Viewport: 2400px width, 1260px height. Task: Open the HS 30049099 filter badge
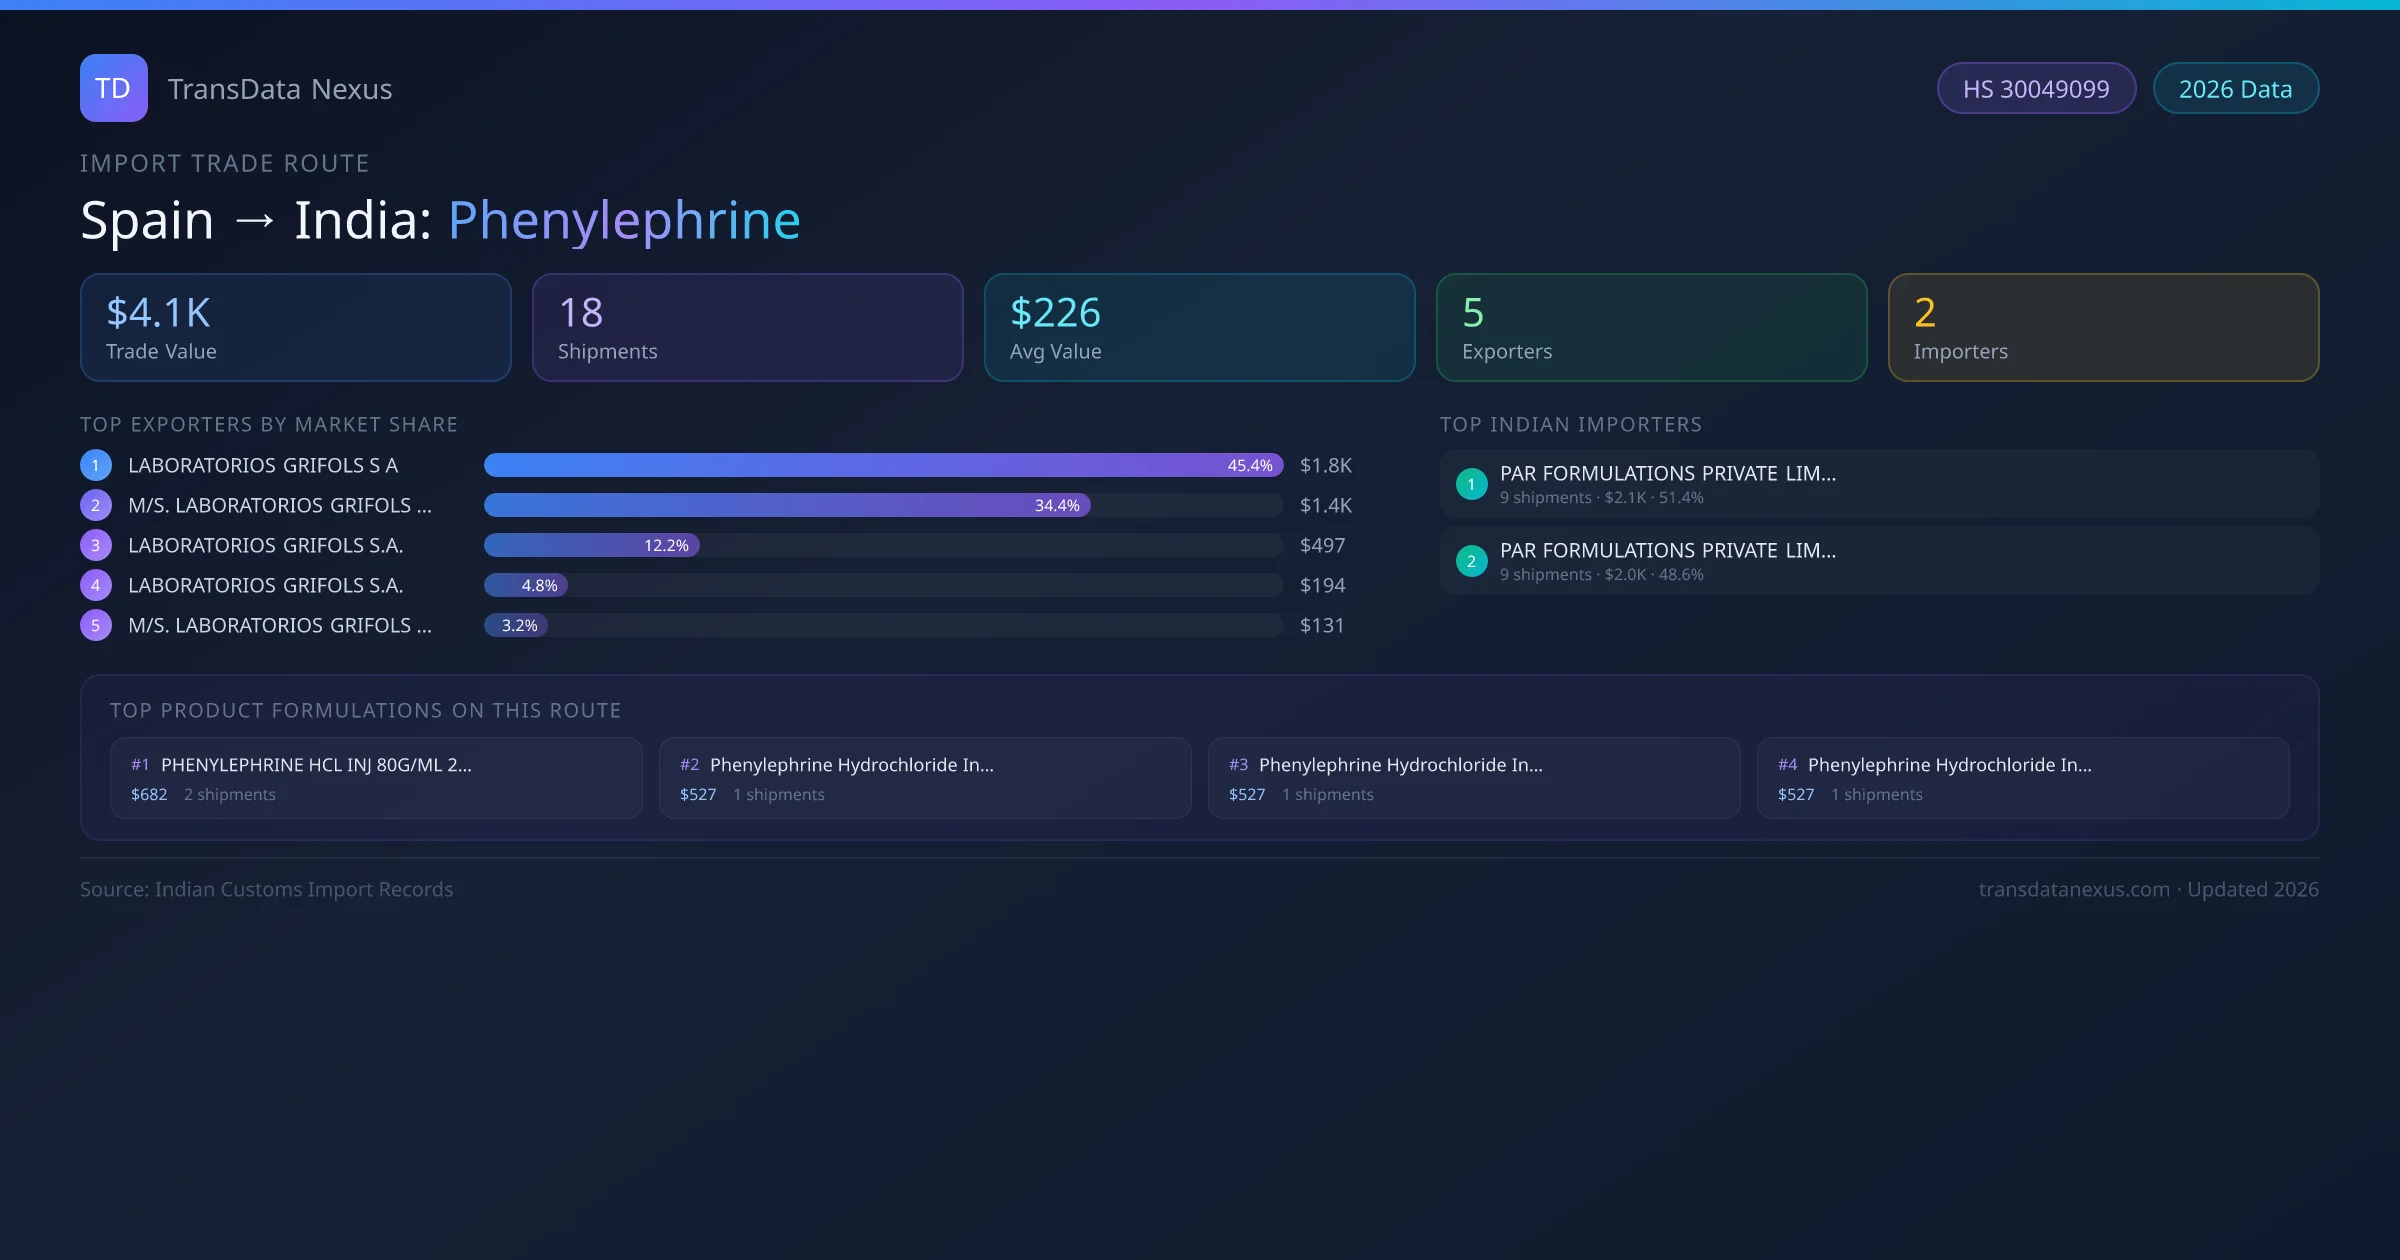coord(2036,88)
